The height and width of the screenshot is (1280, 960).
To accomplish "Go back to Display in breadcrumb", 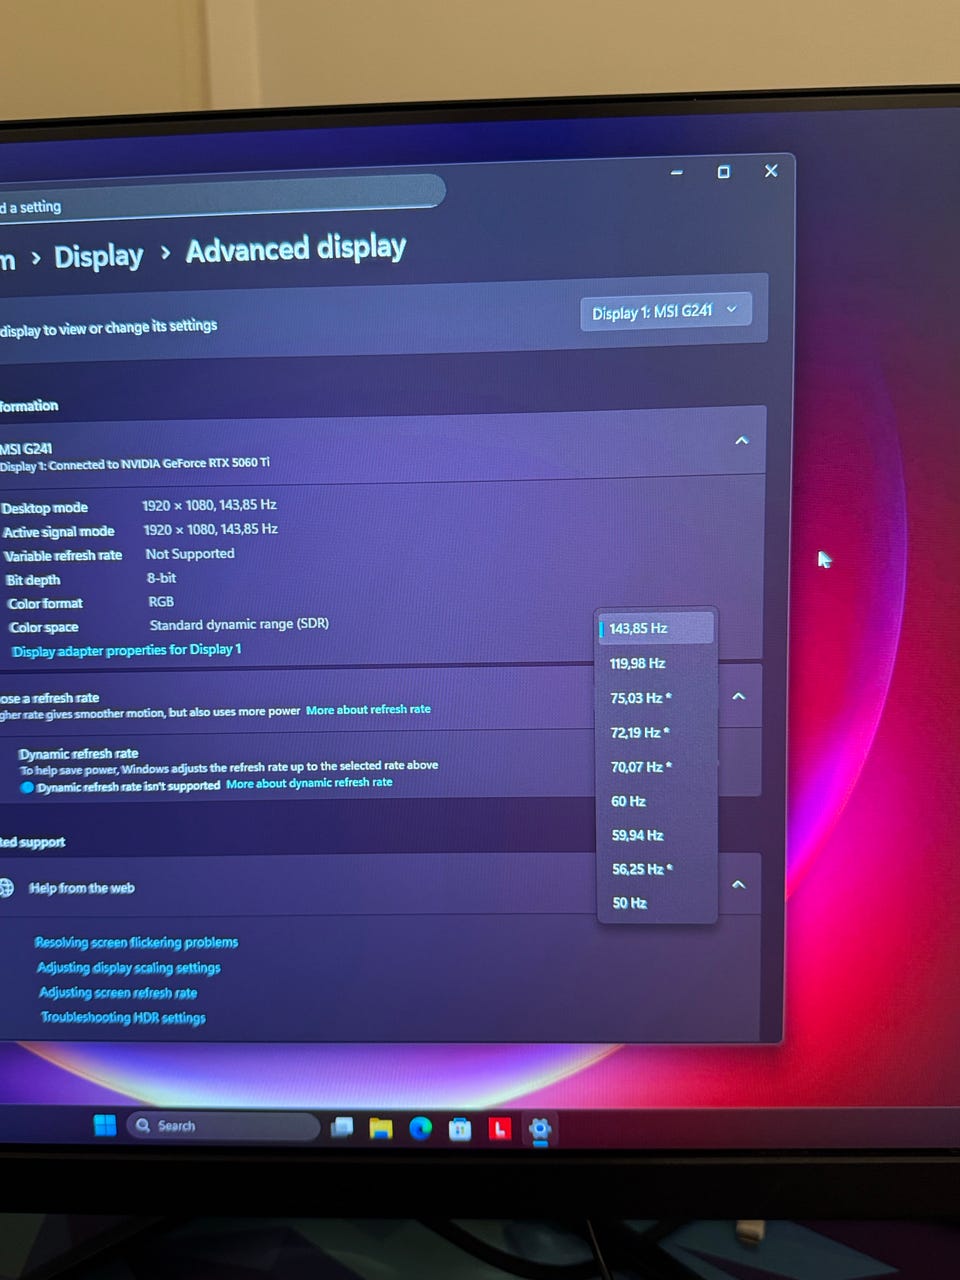I will [98, 256].
